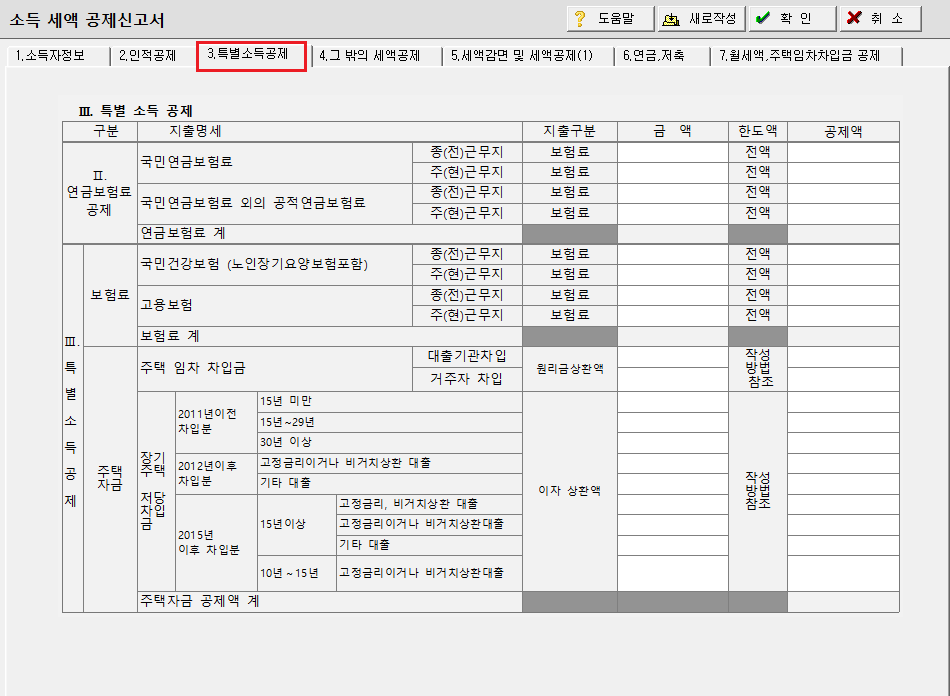Click 금액 field for 고용보험 종(전)근무지
Screen dimensions: 950x696
point(673,296)
